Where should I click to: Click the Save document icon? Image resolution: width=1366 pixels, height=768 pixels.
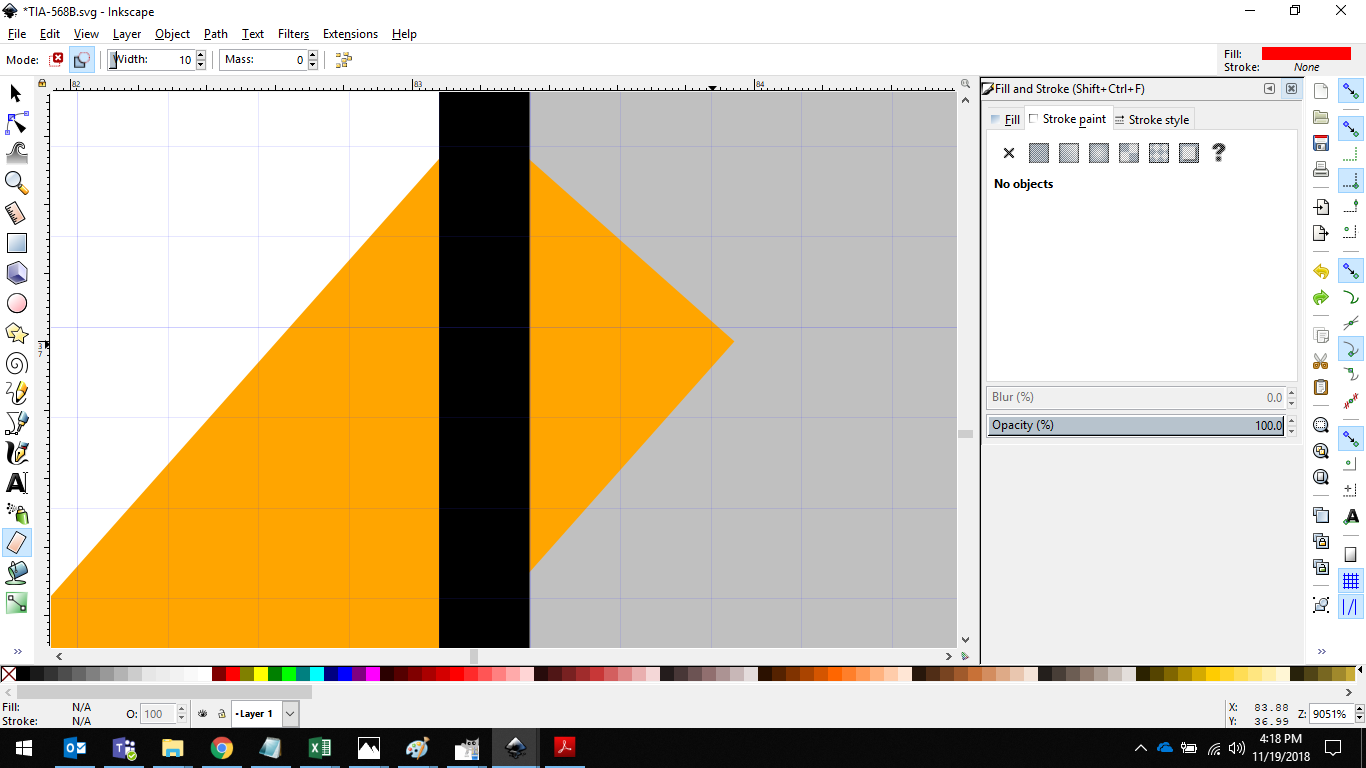click(1321, 143)
